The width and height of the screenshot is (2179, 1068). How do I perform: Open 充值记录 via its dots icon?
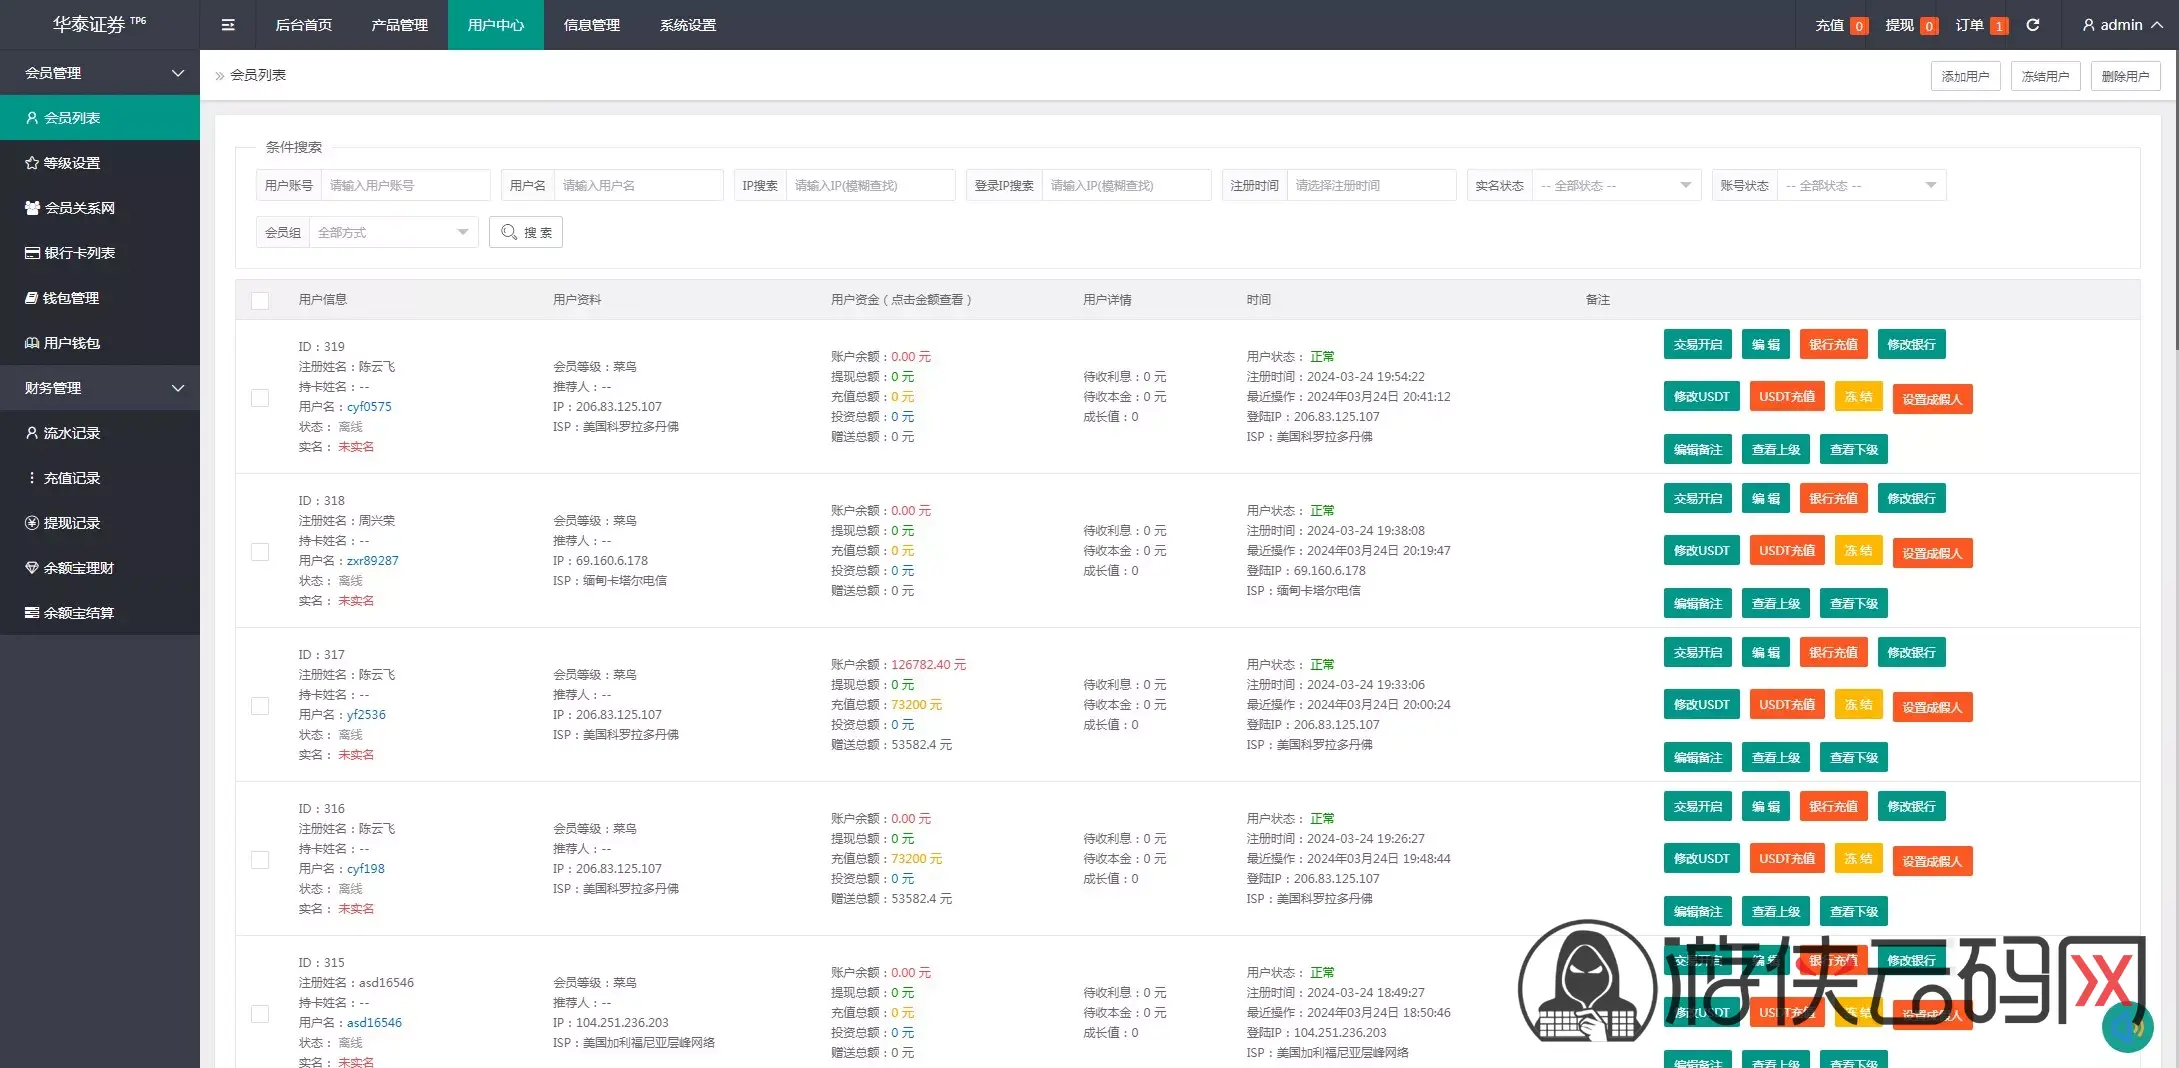(32, 478)
